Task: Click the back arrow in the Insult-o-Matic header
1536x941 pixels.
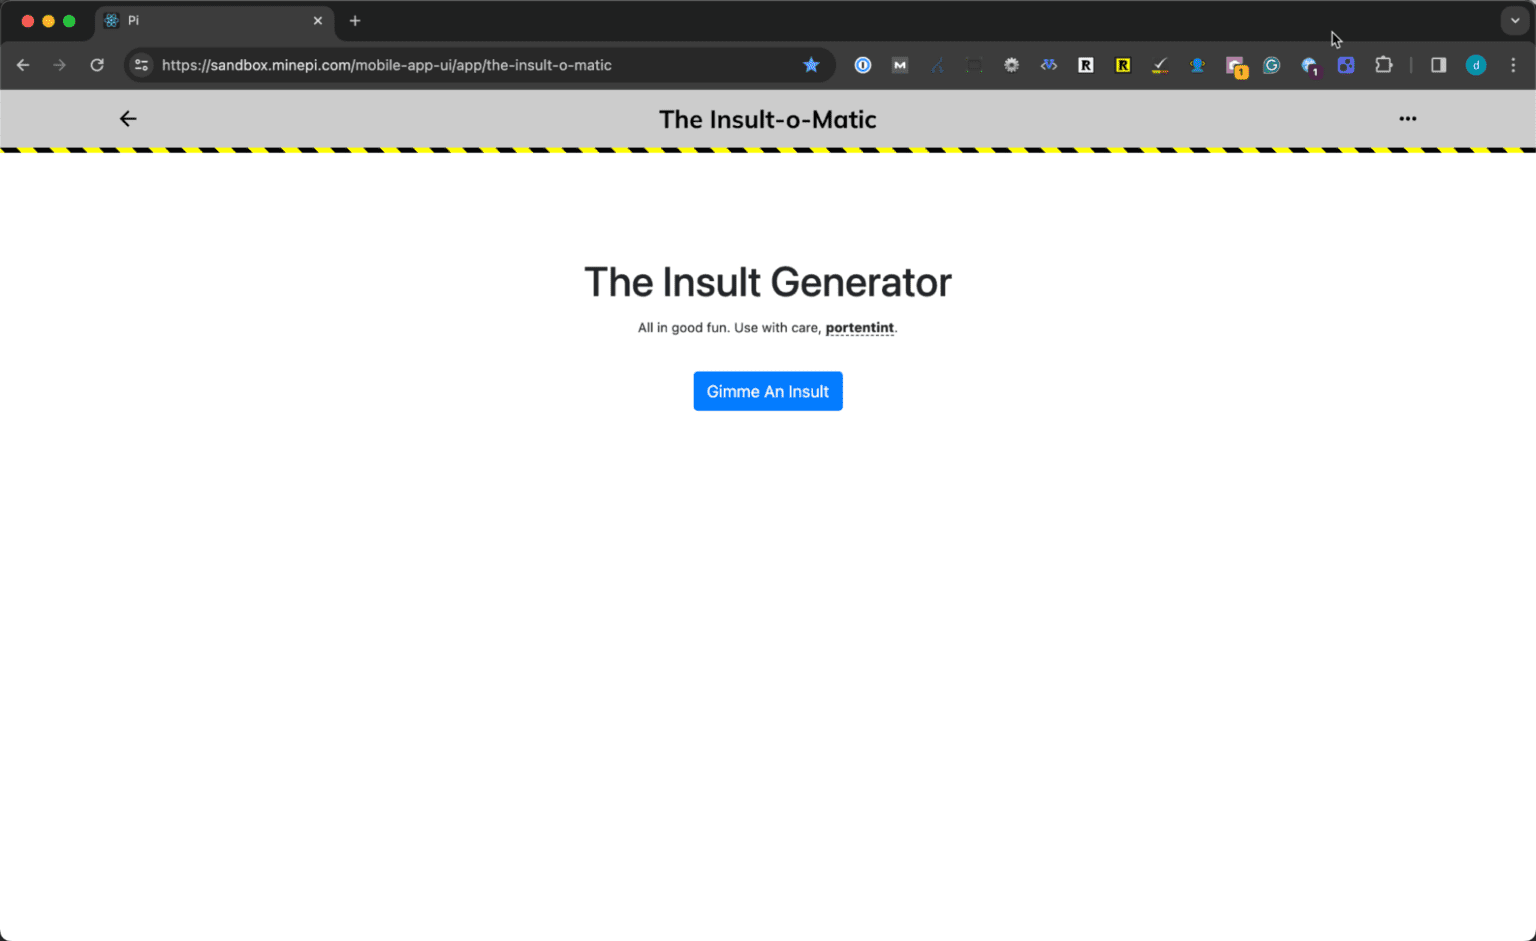Action: tap(128, 118)
